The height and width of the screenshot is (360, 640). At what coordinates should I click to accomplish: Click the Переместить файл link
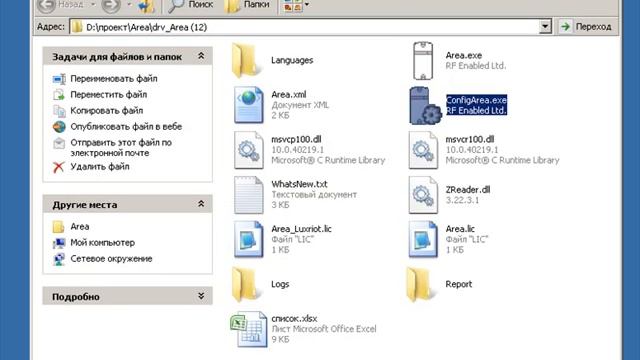point(109,95)
